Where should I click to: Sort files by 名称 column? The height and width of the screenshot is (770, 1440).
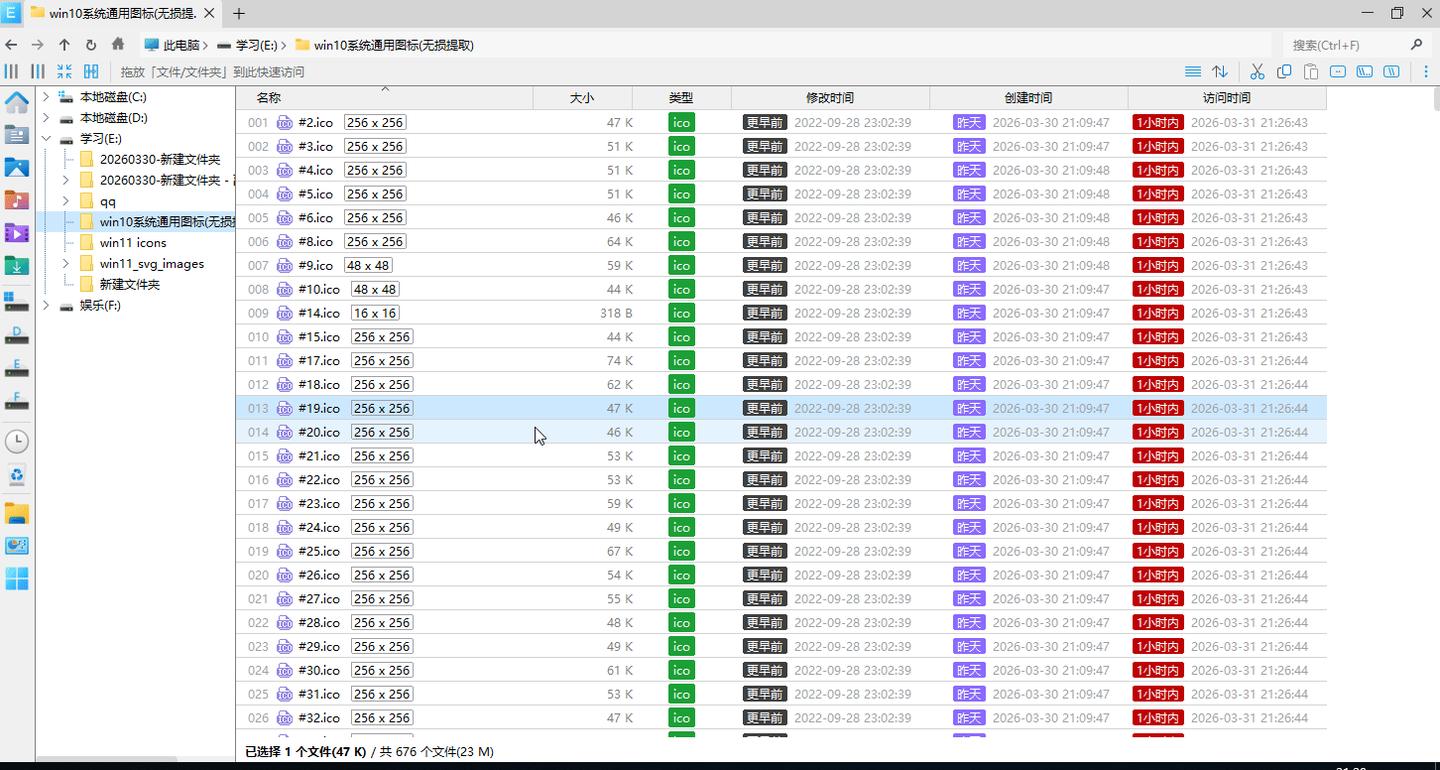(384, 98)
